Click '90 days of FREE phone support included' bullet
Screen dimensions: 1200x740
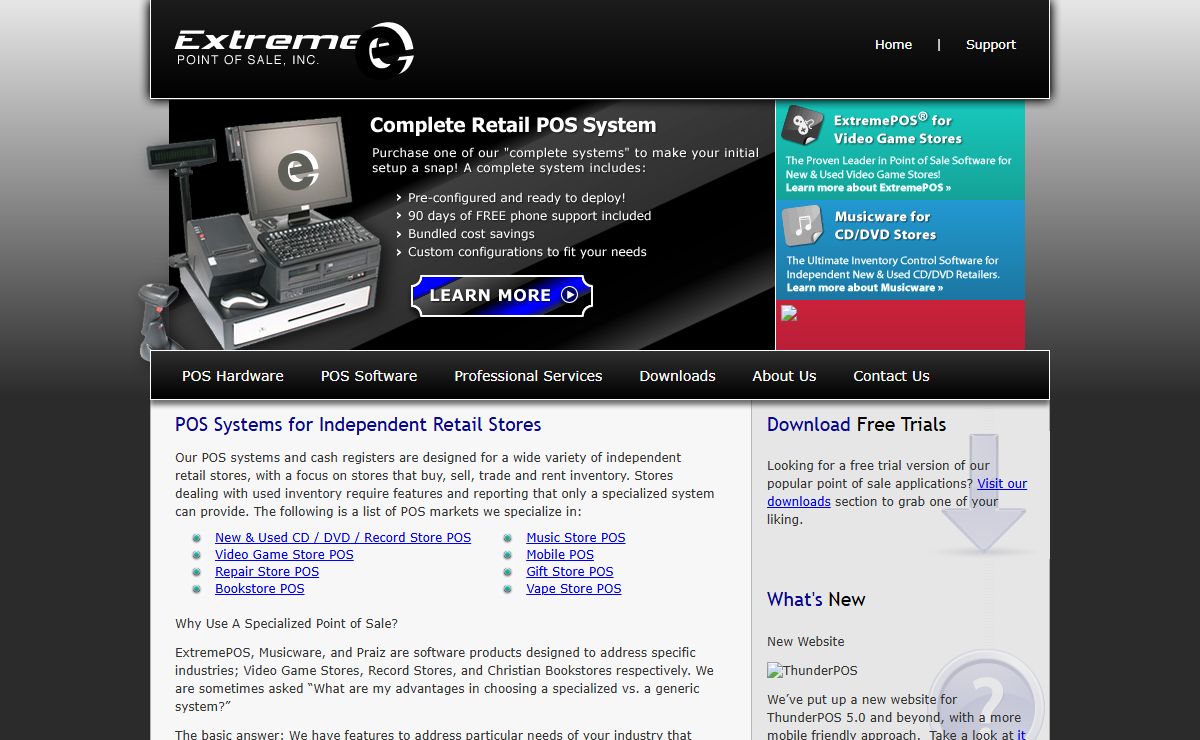coord(529,216)
